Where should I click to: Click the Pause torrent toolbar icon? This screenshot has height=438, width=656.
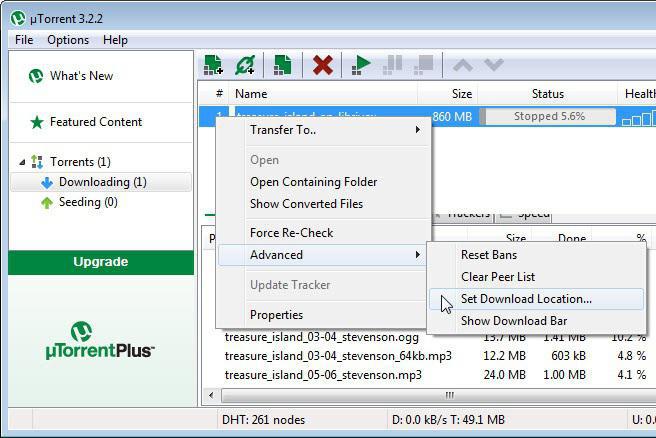pos(392,65)
